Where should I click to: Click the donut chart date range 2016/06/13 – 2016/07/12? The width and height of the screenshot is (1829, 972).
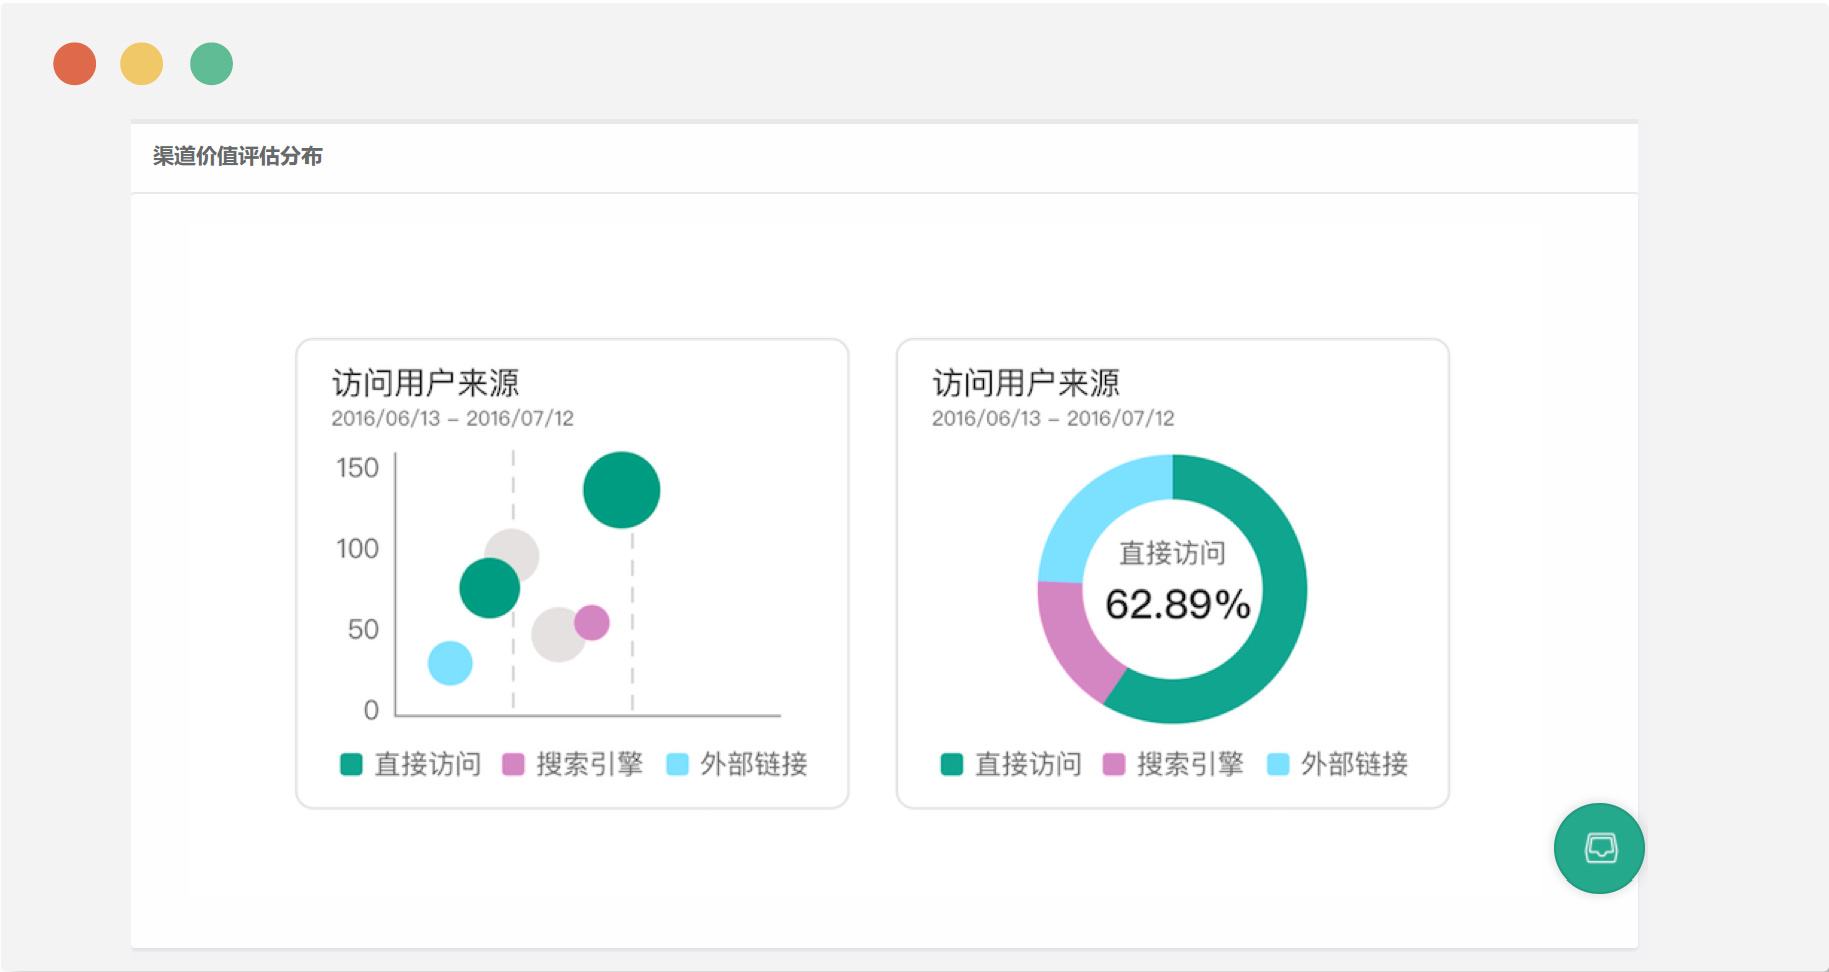(1053, 418)
